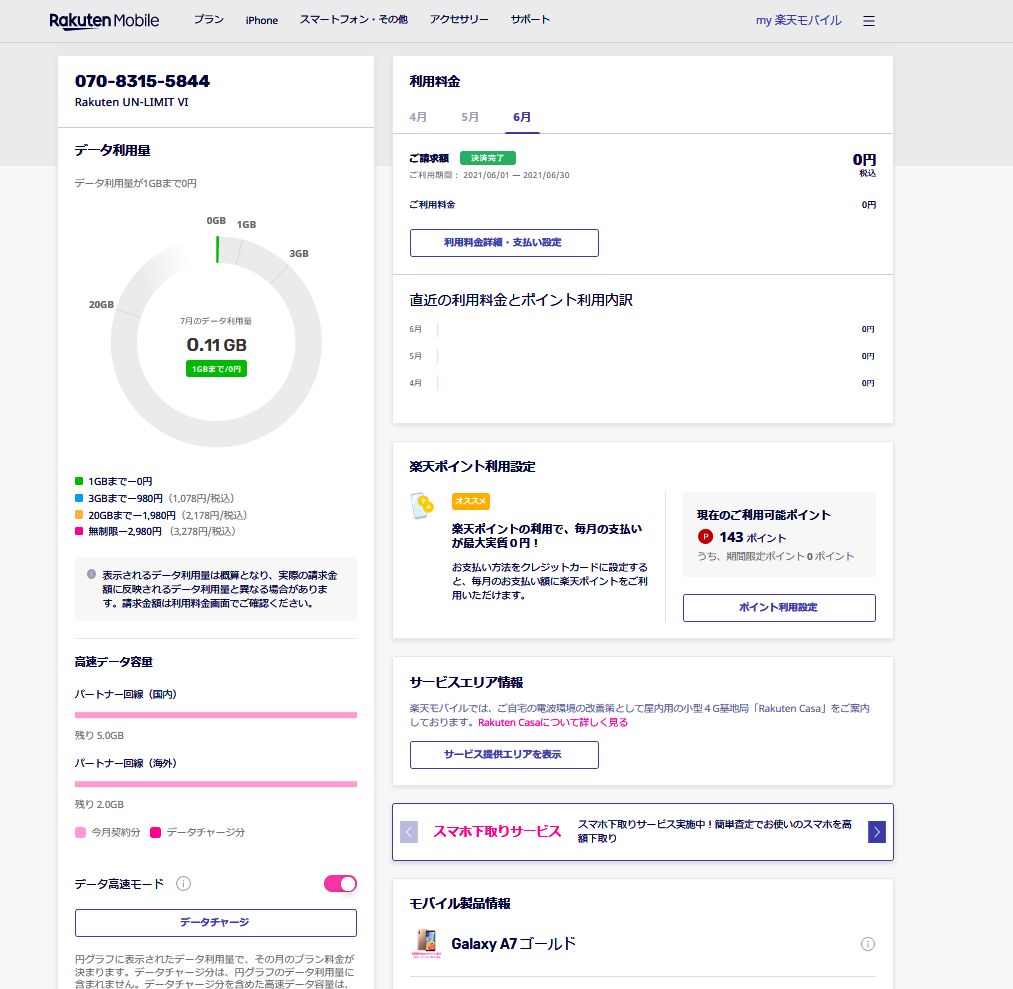Image resolution: width=1013 pixels, height=989 pixels.
Task: Select the 6月 billing tab
Action: click(x=522, y=117)
